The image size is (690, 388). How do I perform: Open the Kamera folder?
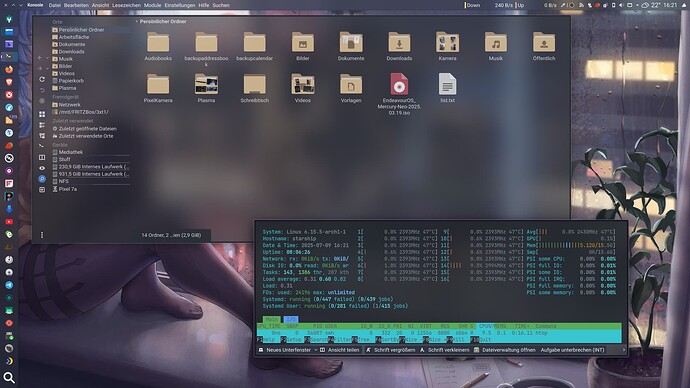click(x=447, y=46)
